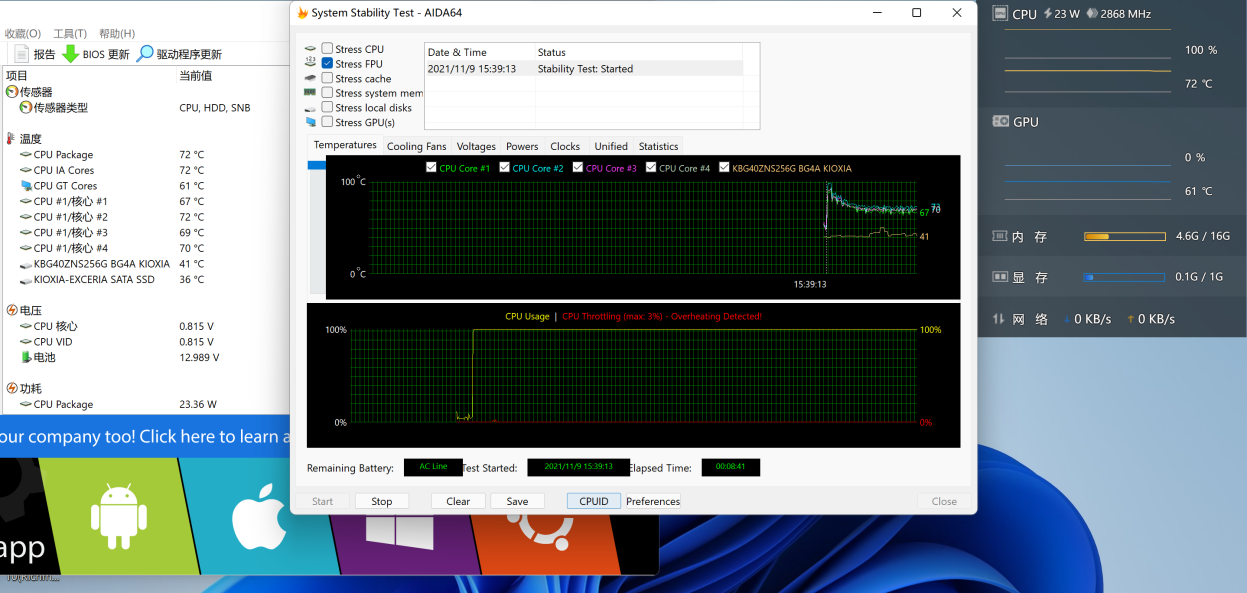Image resolution: width=1247 pixels, height=593 pixels.
Task: Open the Clocks tab
Action: 565,146
